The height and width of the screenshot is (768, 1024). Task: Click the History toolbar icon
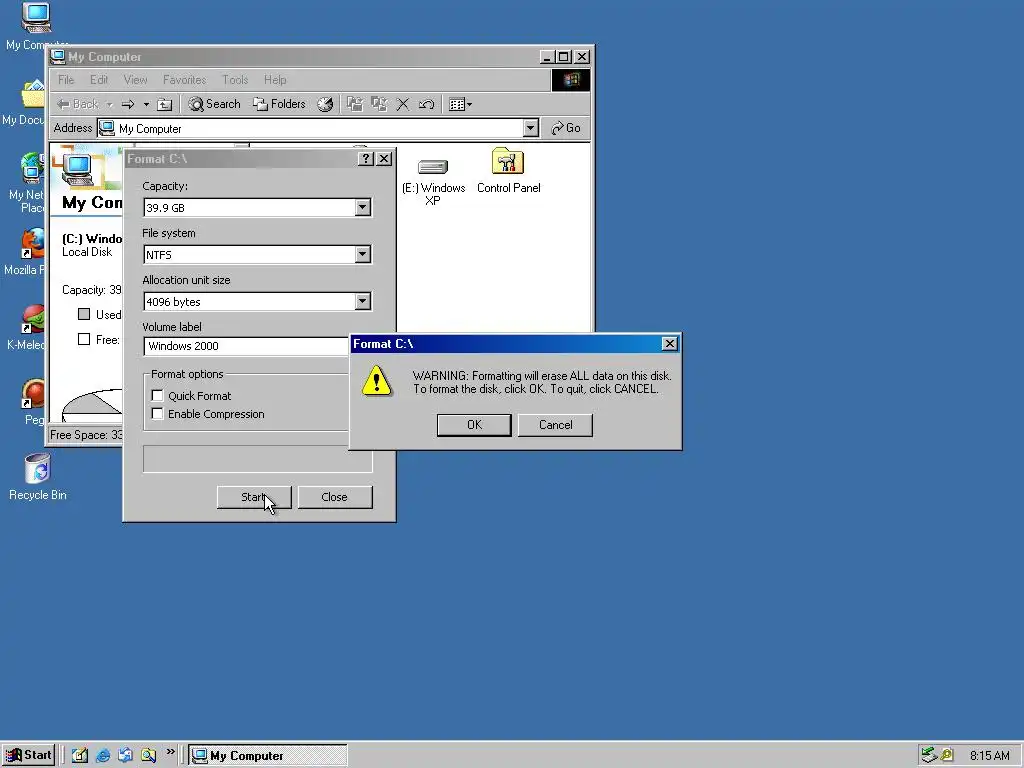(325, 104)
